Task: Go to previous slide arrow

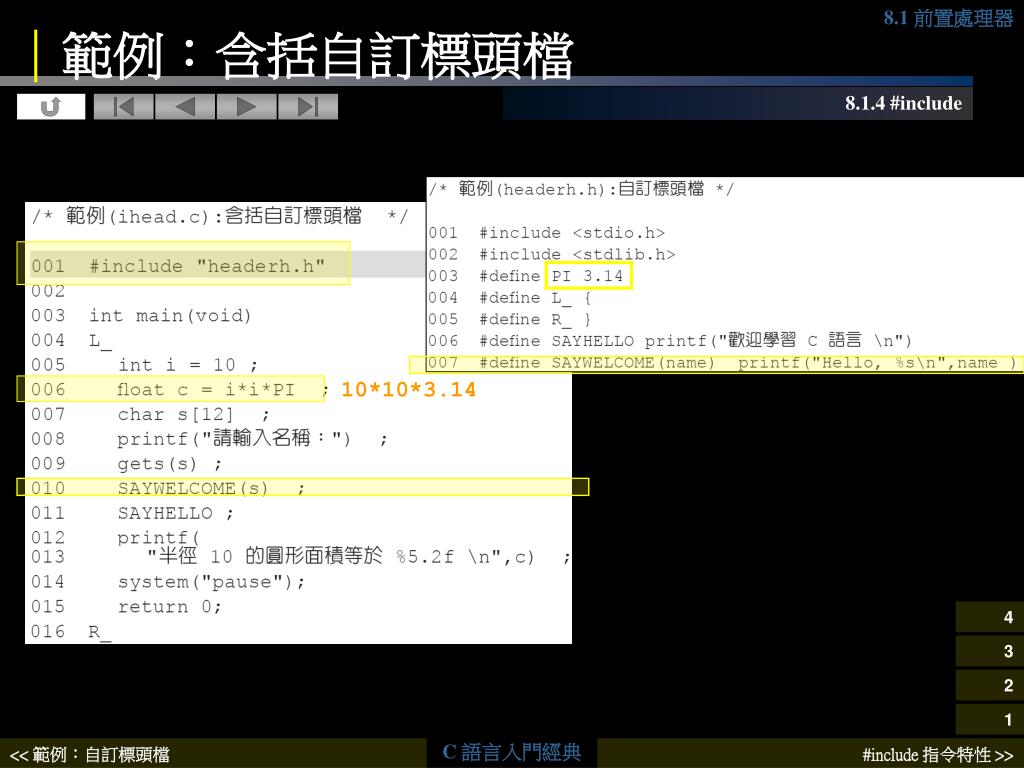Action: click(185, 106)
